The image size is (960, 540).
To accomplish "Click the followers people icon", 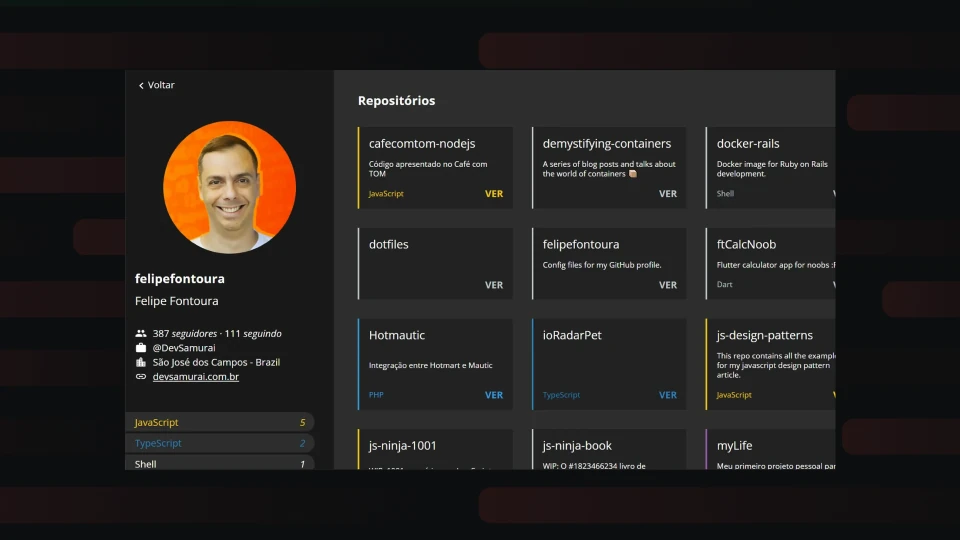I will (x=141, y=333).
